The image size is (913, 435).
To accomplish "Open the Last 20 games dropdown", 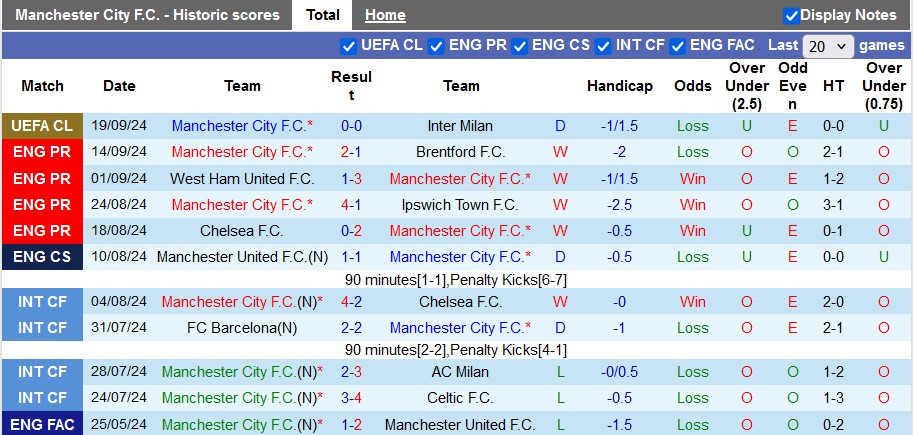I will pyautogui.click(x=828, y=46).
